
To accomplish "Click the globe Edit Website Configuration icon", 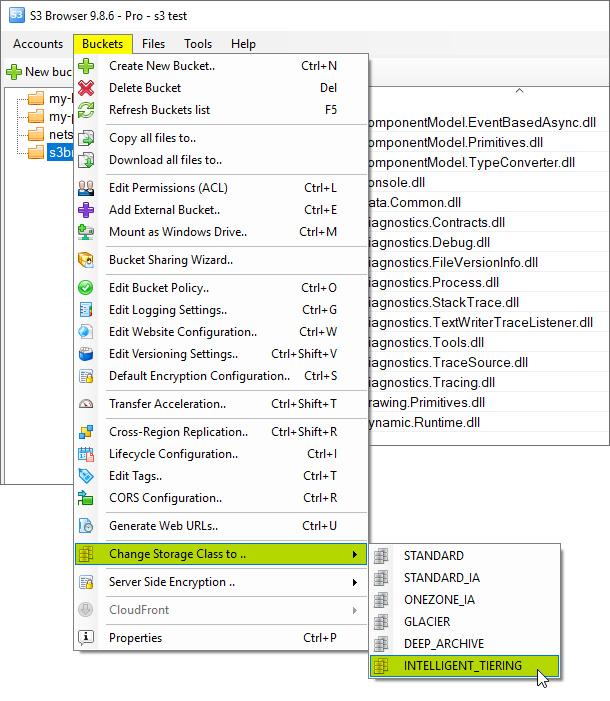I will pyautogui.click(x=86, y=332).
